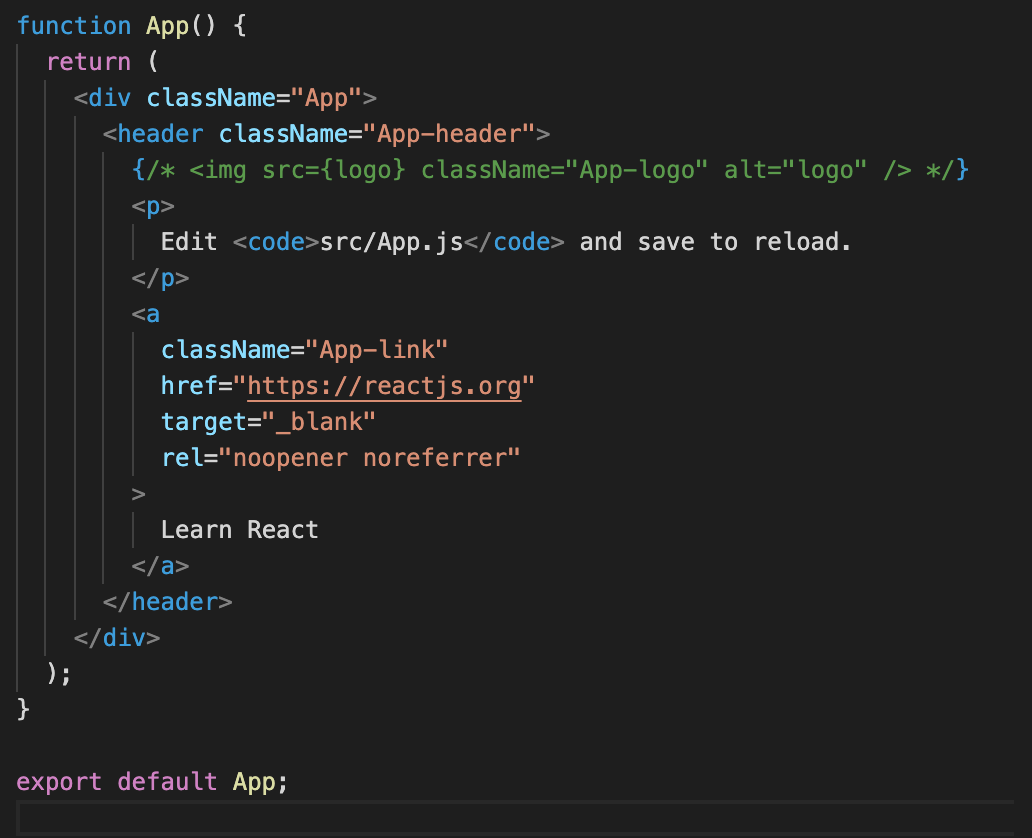This screenshot has height=838, width=1032.
Task: Click the return keyword
Action: point(88,61)
